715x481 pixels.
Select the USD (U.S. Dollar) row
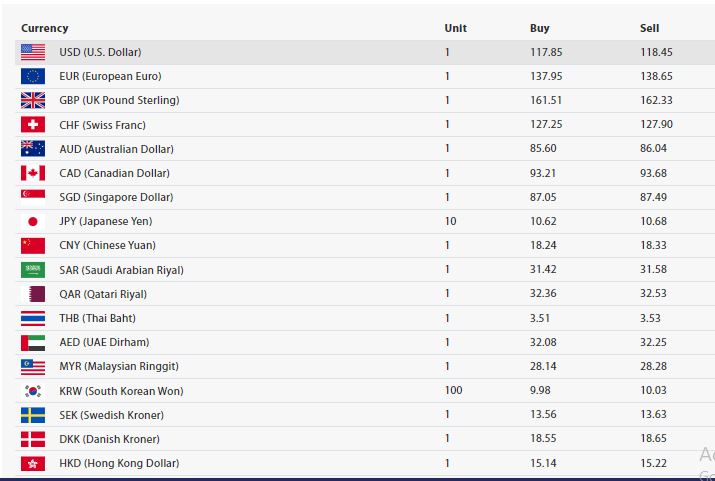pyautogui.click(x=365, y=52)
